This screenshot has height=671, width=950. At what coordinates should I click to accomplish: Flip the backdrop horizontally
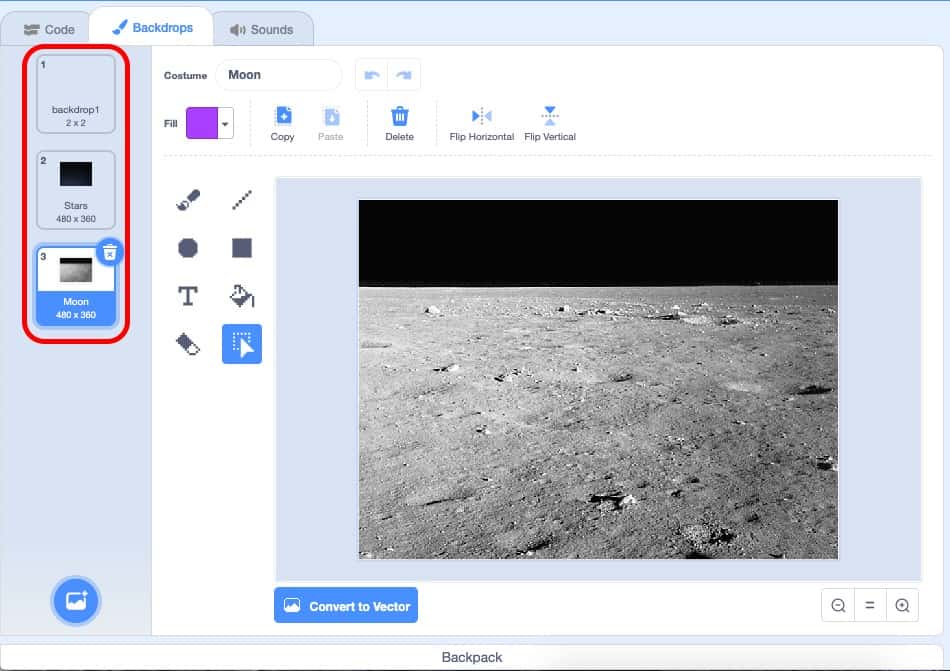pos(482,124)
